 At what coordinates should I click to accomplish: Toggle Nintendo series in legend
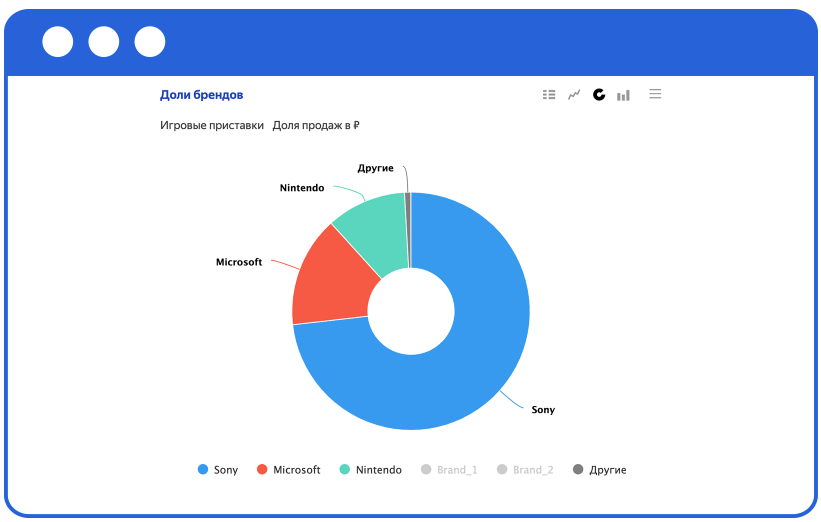(371, 470)
